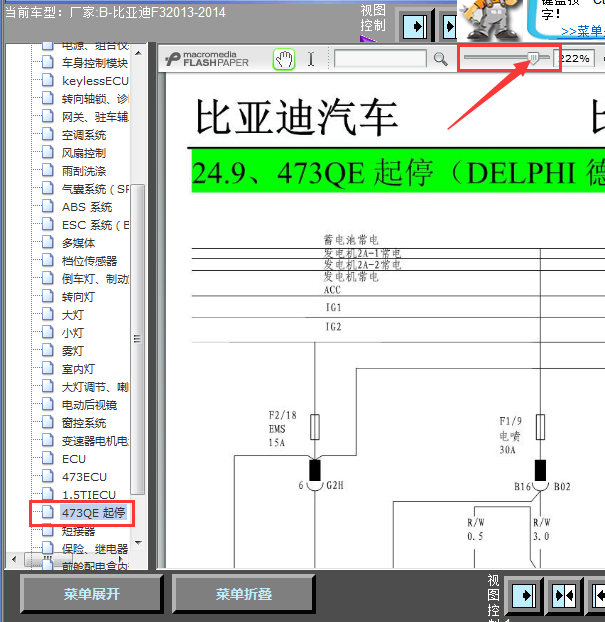Open 雨刮洗涤 tree item

coord(84,171)
